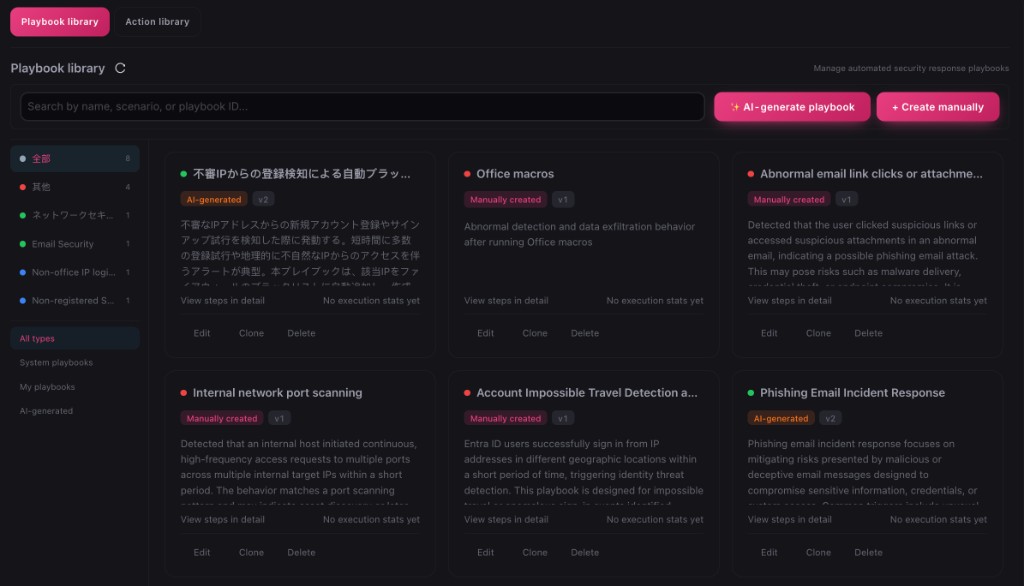This screenshot has height=586, width=1024.
Task: Filter by Non-office IP login category
Action: coord(75,272)
